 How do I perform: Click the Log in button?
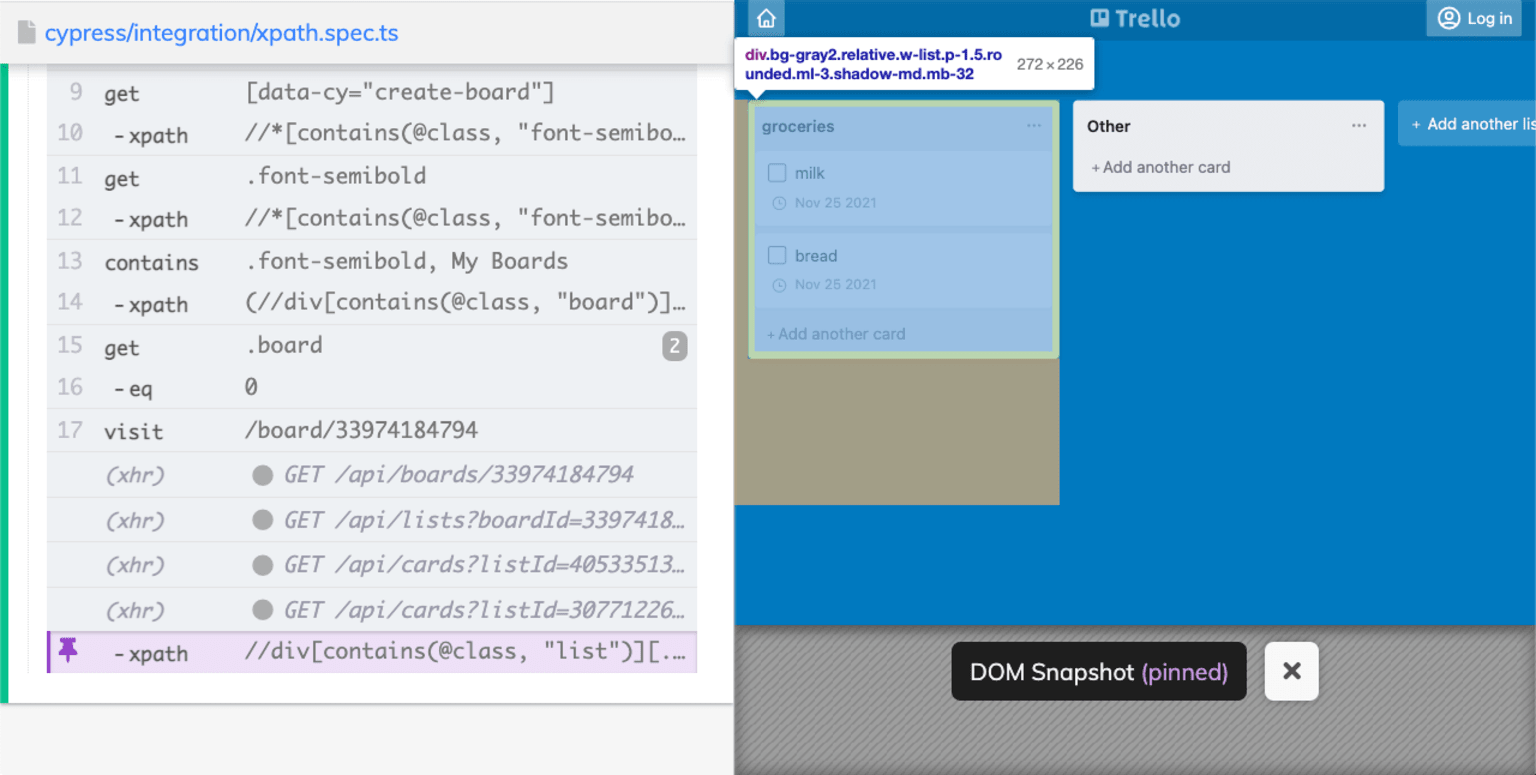(1473, 17)
